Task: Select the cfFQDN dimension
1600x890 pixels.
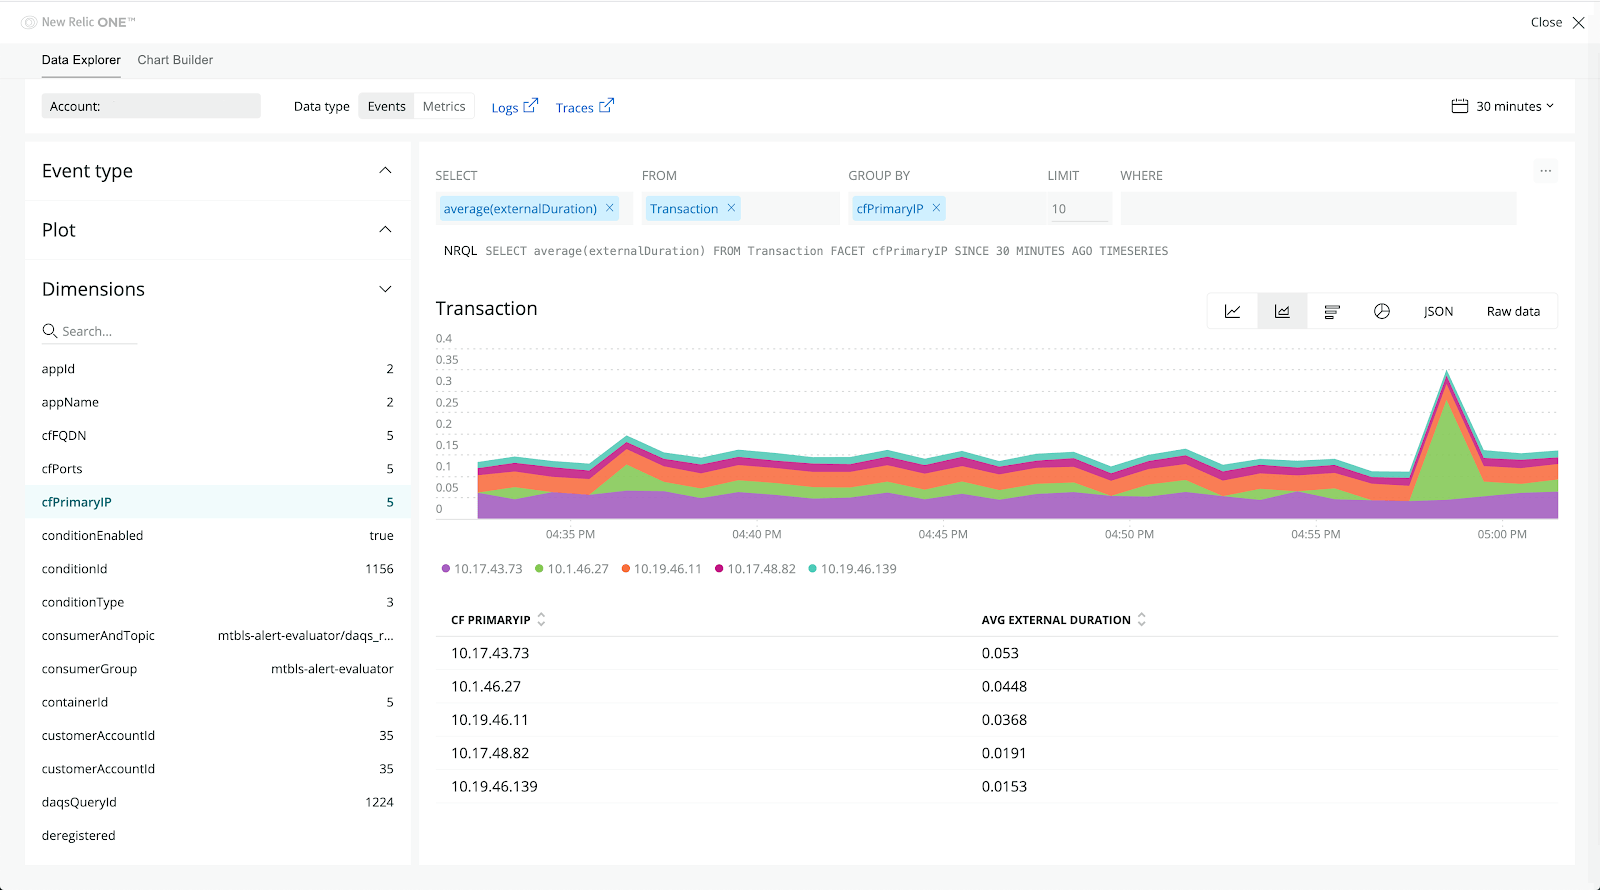Action: pos(218,435)
